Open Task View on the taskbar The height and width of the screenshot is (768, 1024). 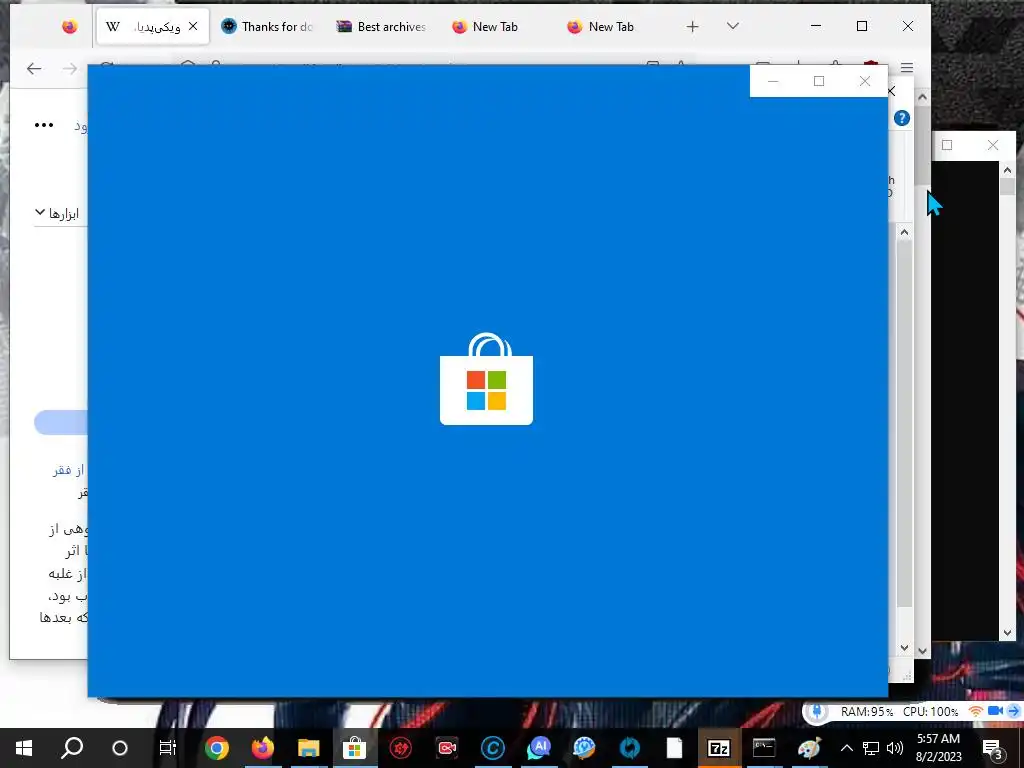(x=168, y=748)
